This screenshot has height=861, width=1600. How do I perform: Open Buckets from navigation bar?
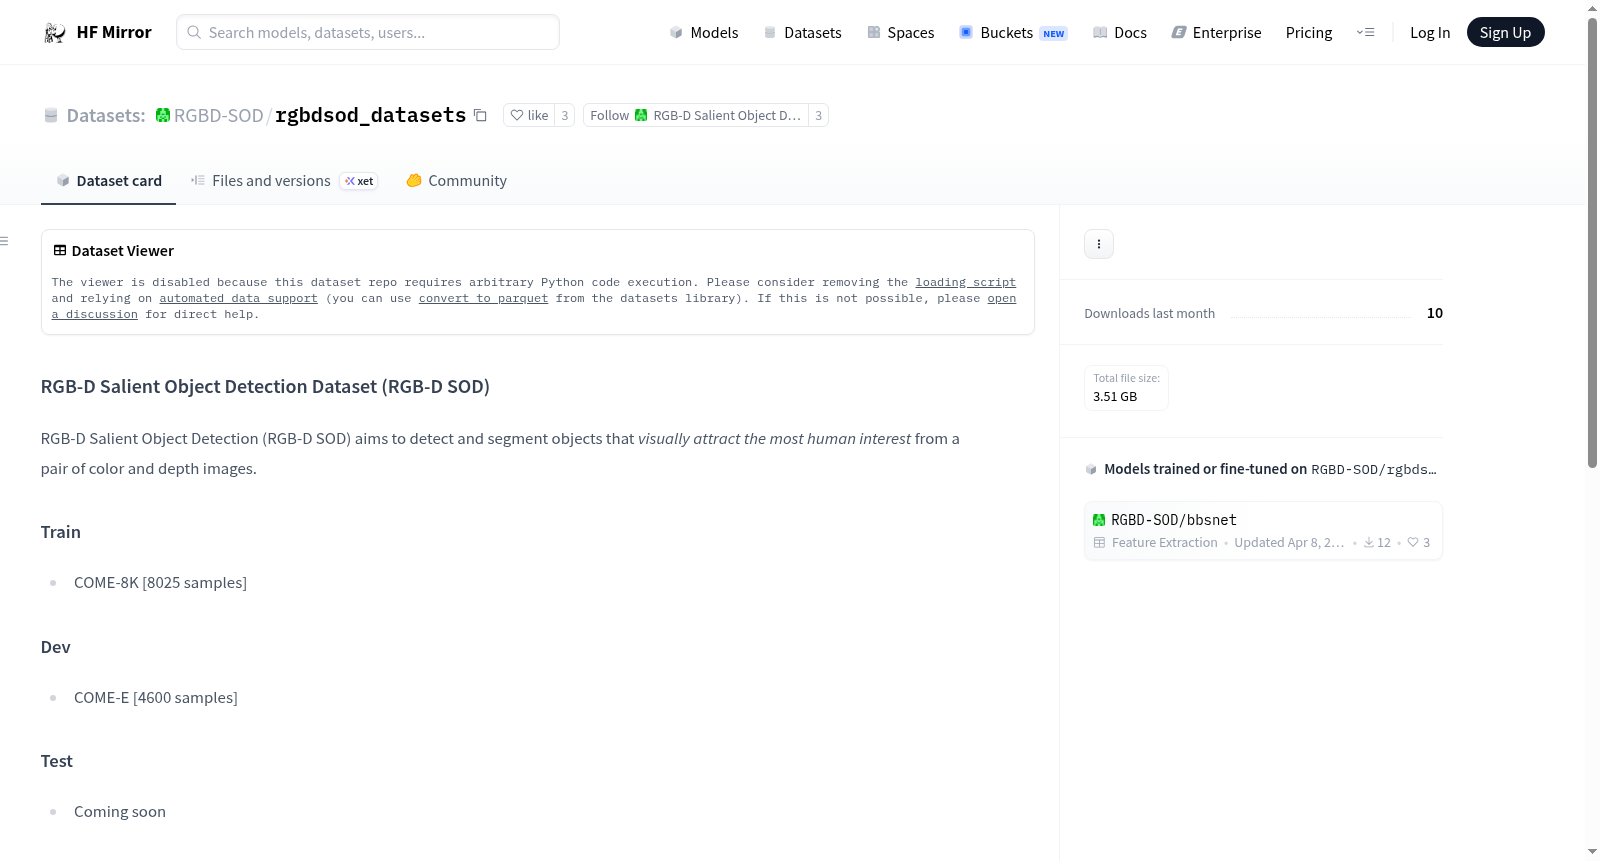tap(1013, 33)
